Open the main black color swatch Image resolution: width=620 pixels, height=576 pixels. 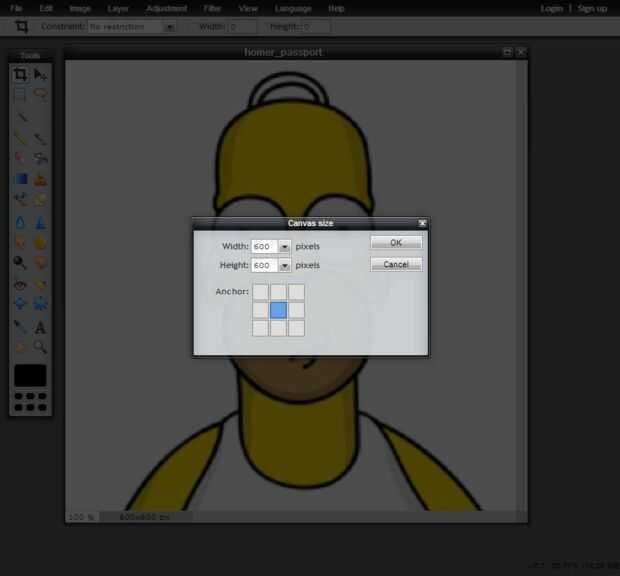point(30,376)
